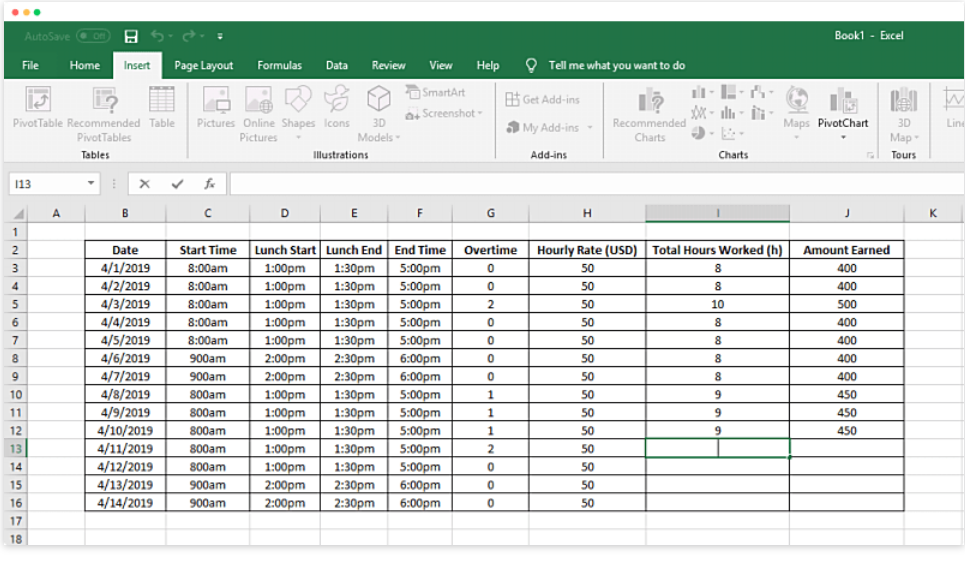Open the Icons illustration gallery
965x572 pixels.
click(337, 107)
